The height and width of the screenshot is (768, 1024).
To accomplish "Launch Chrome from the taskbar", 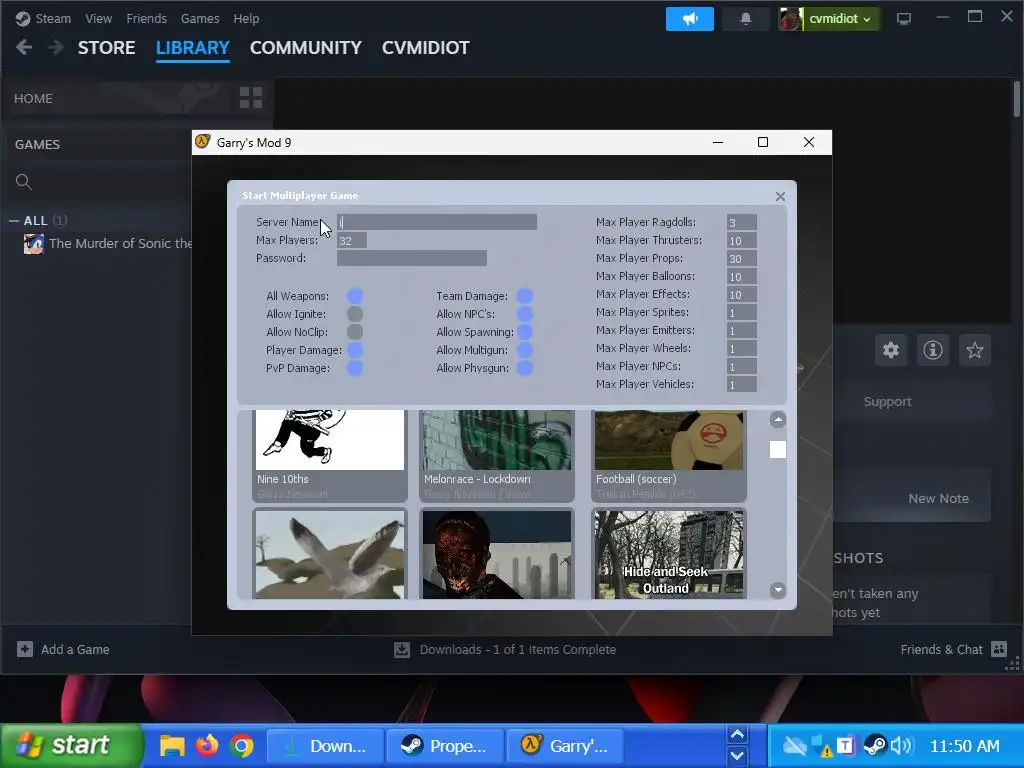I will click(x=242, y=745).
